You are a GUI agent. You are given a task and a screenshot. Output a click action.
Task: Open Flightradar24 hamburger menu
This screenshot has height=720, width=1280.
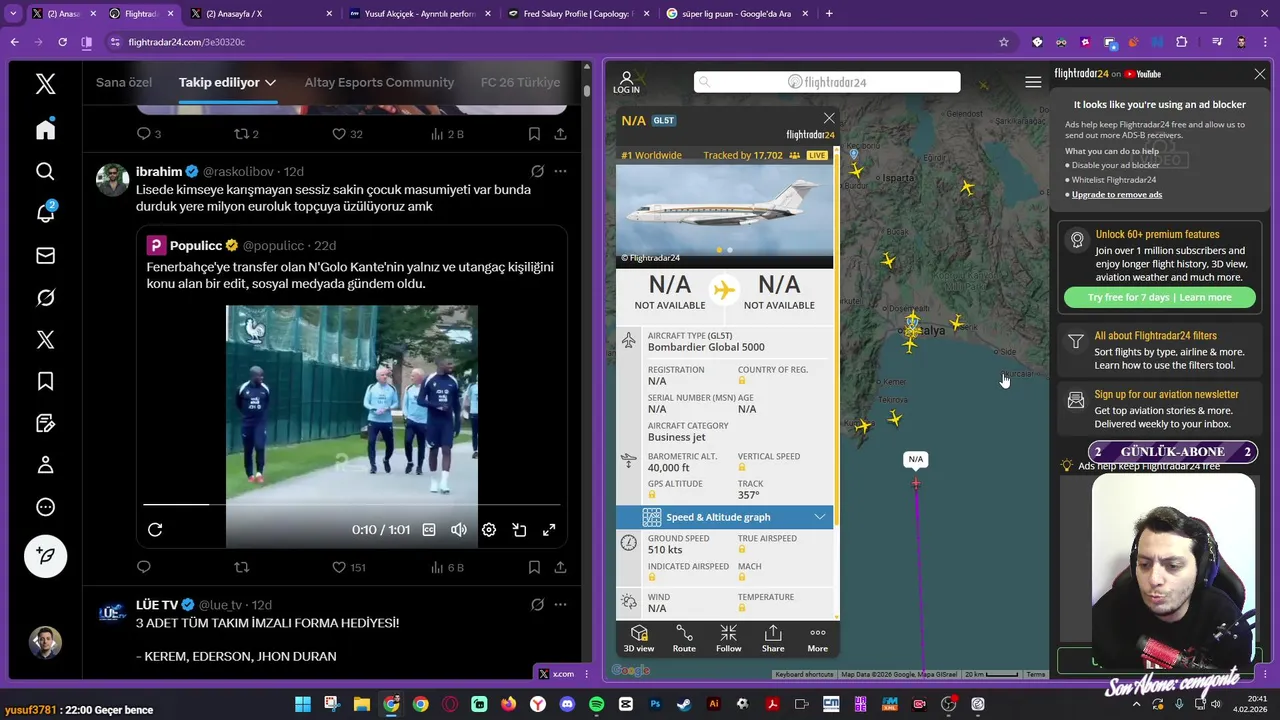[x=1033, y=82]
